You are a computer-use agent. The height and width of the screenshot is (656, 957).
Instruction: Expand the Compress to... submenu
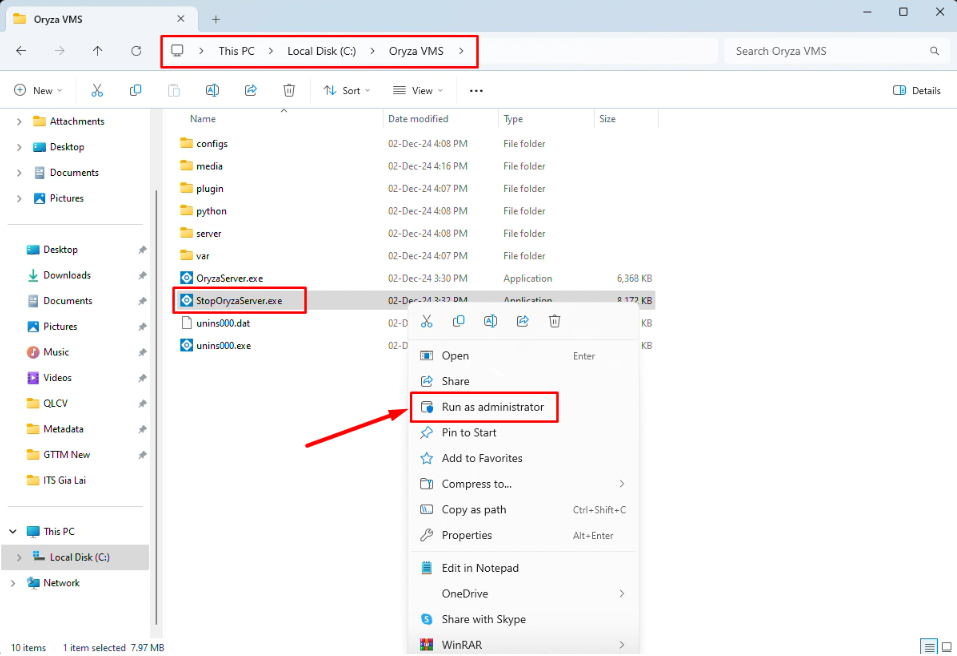(622, 484)
